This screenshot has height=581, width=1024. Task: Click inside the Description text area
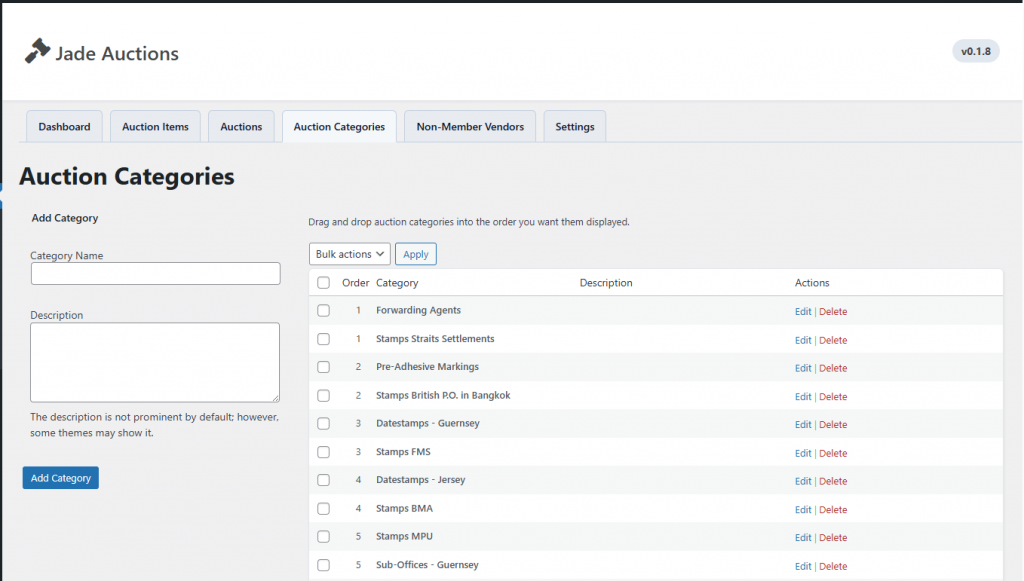(x=155, y=362)
